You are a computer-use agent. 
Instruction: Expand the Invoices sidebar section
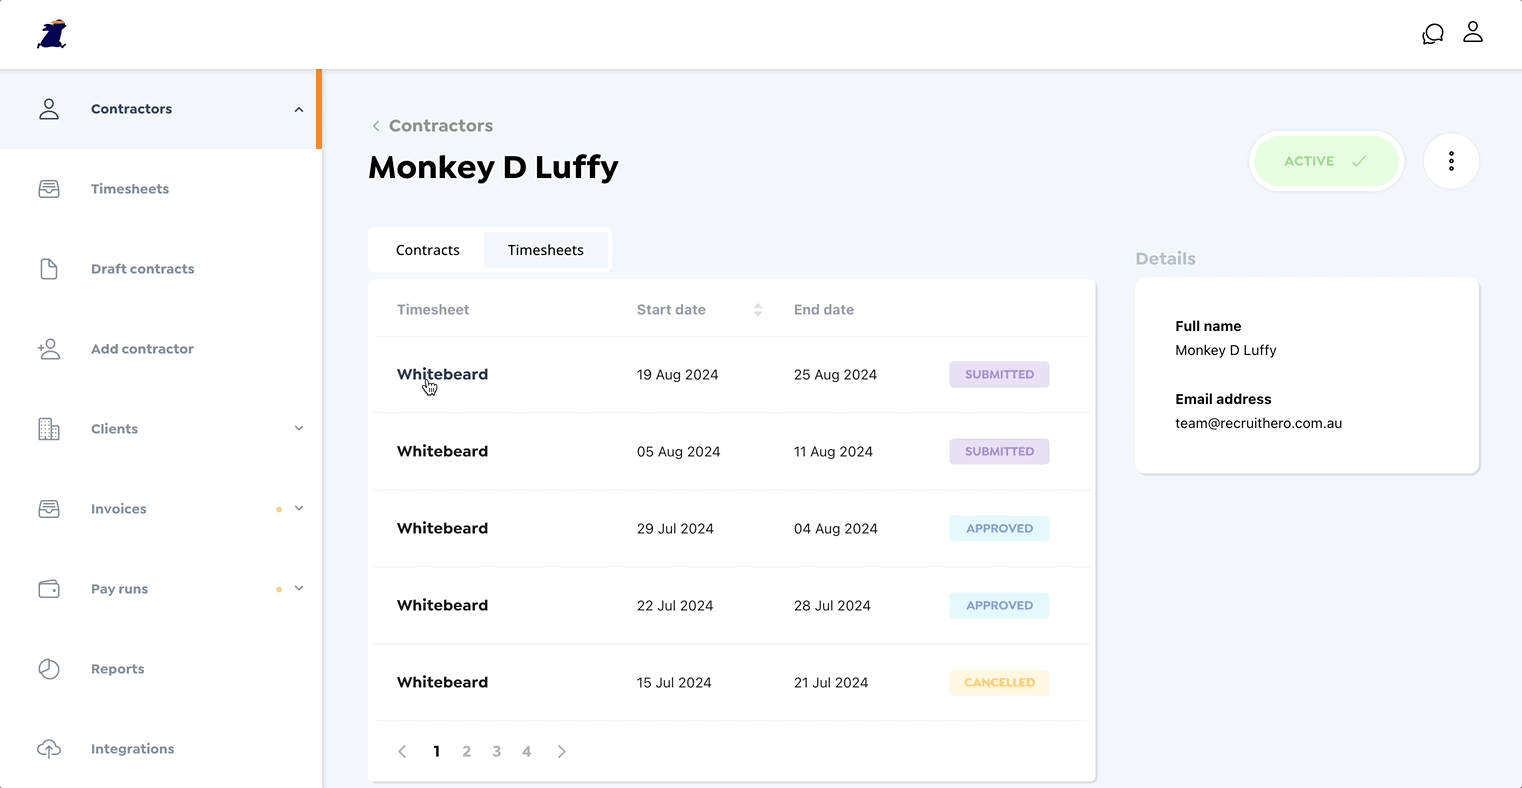298,509
